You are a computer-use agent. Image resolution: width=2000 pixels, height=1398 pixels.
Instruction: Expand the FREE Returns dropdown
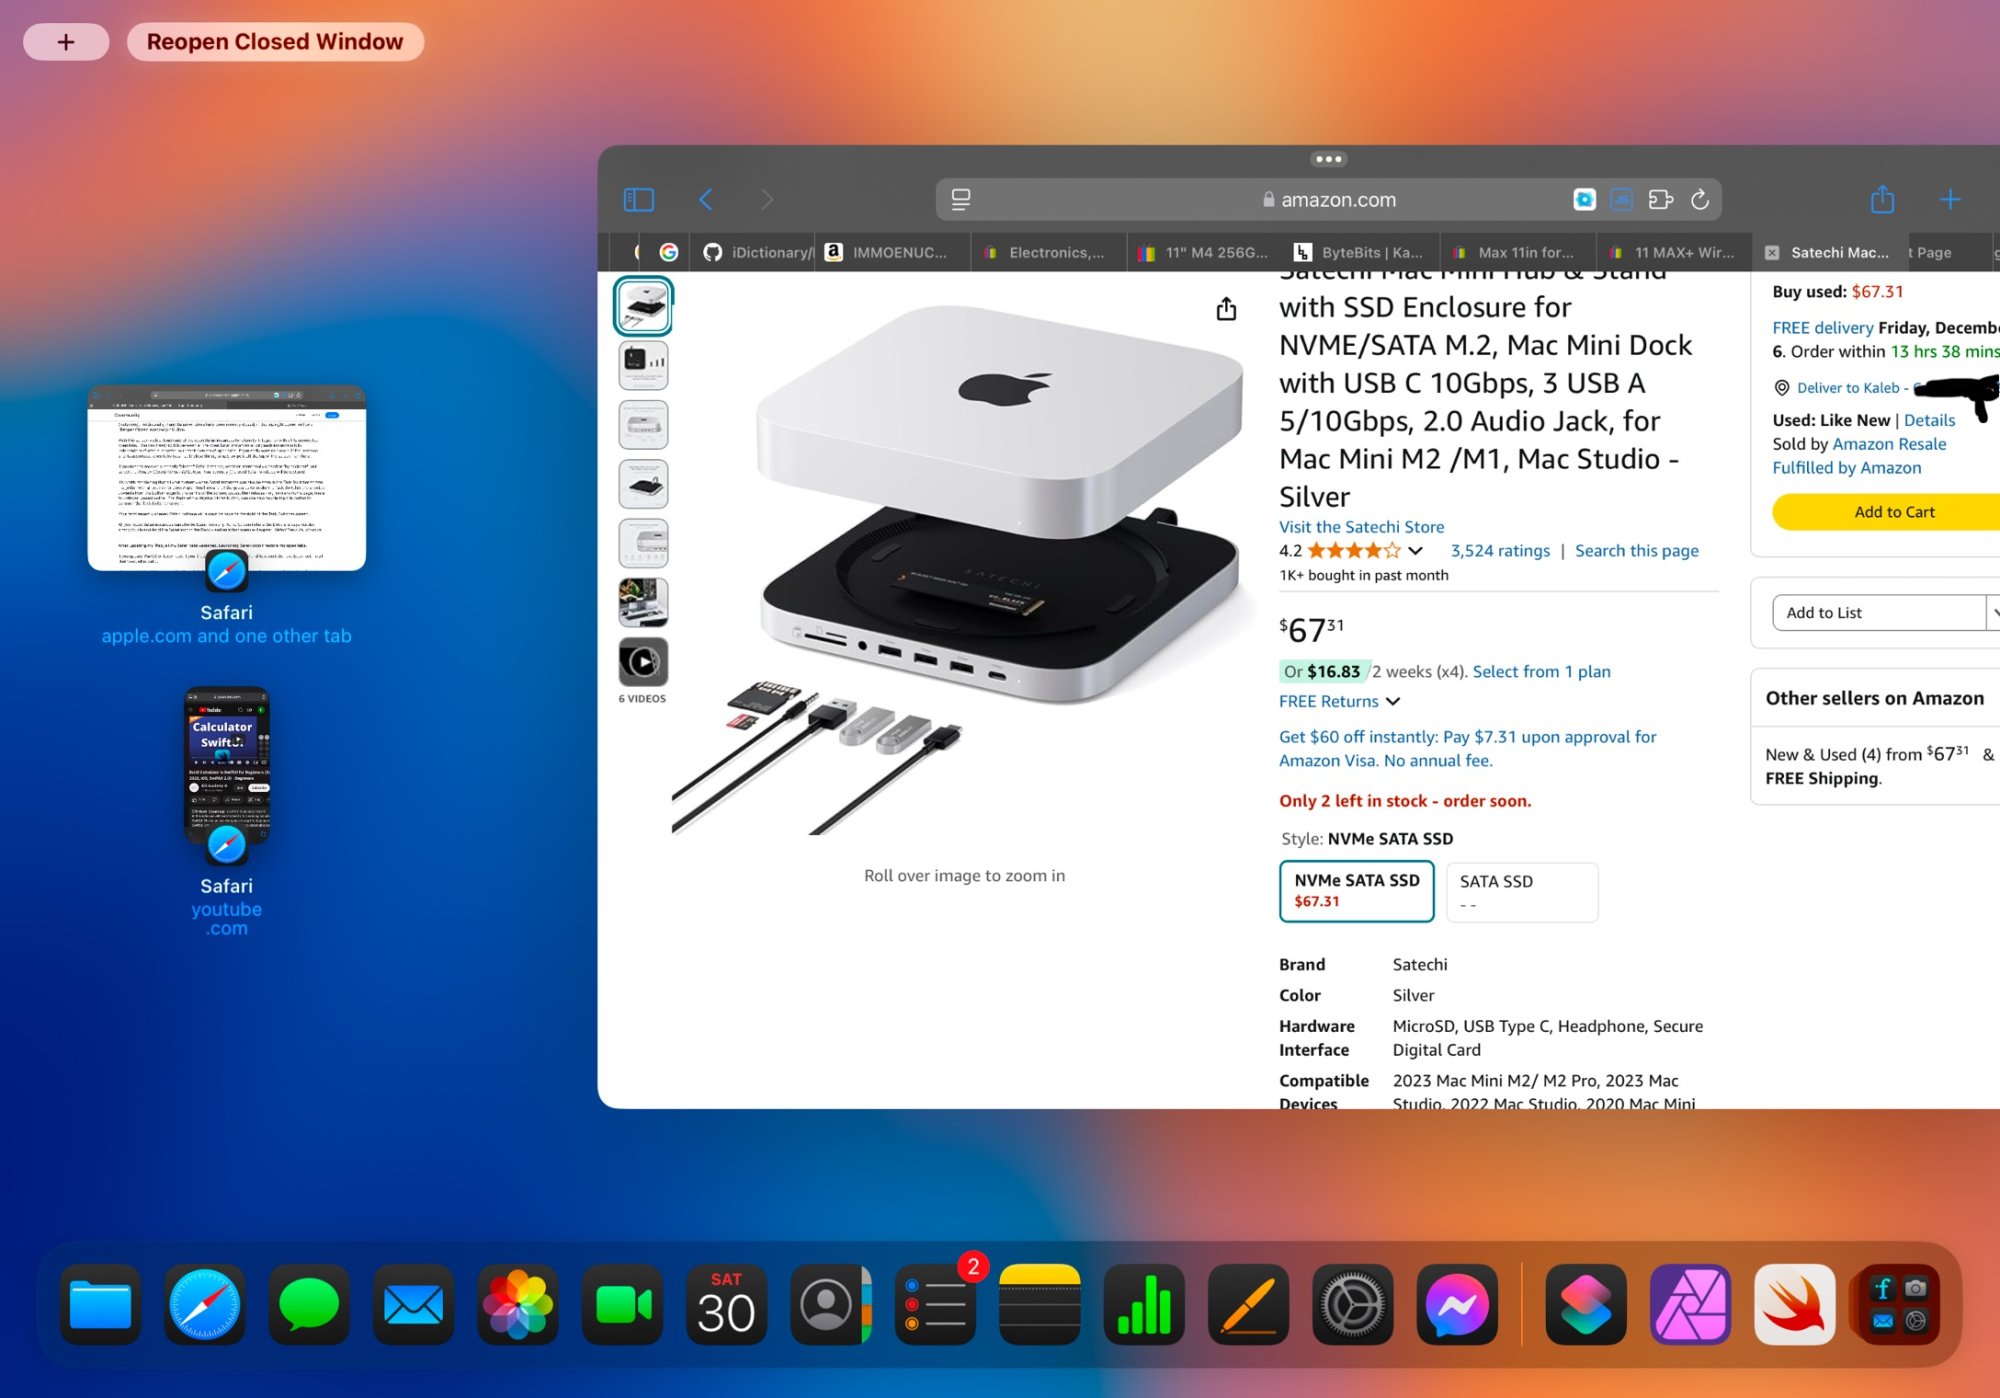coord(1393,702)
